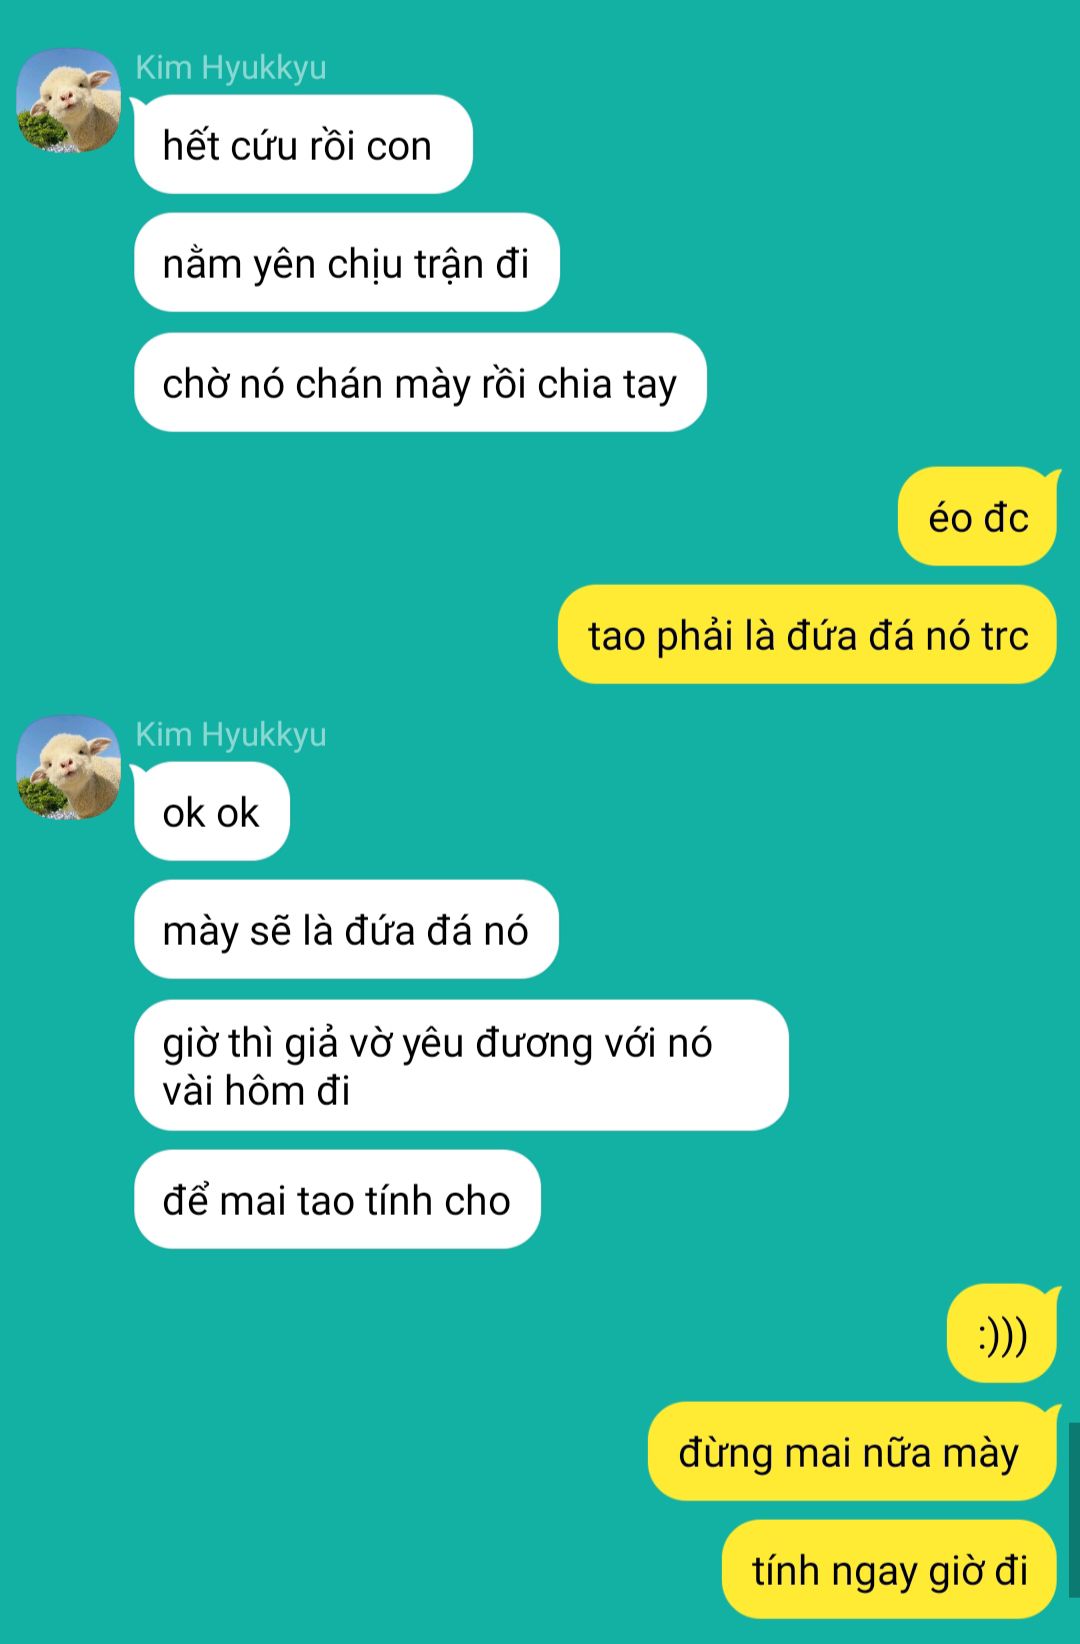Tap the top sheep avatar of Kim Hyukkyu

click(x=69, y=101)
